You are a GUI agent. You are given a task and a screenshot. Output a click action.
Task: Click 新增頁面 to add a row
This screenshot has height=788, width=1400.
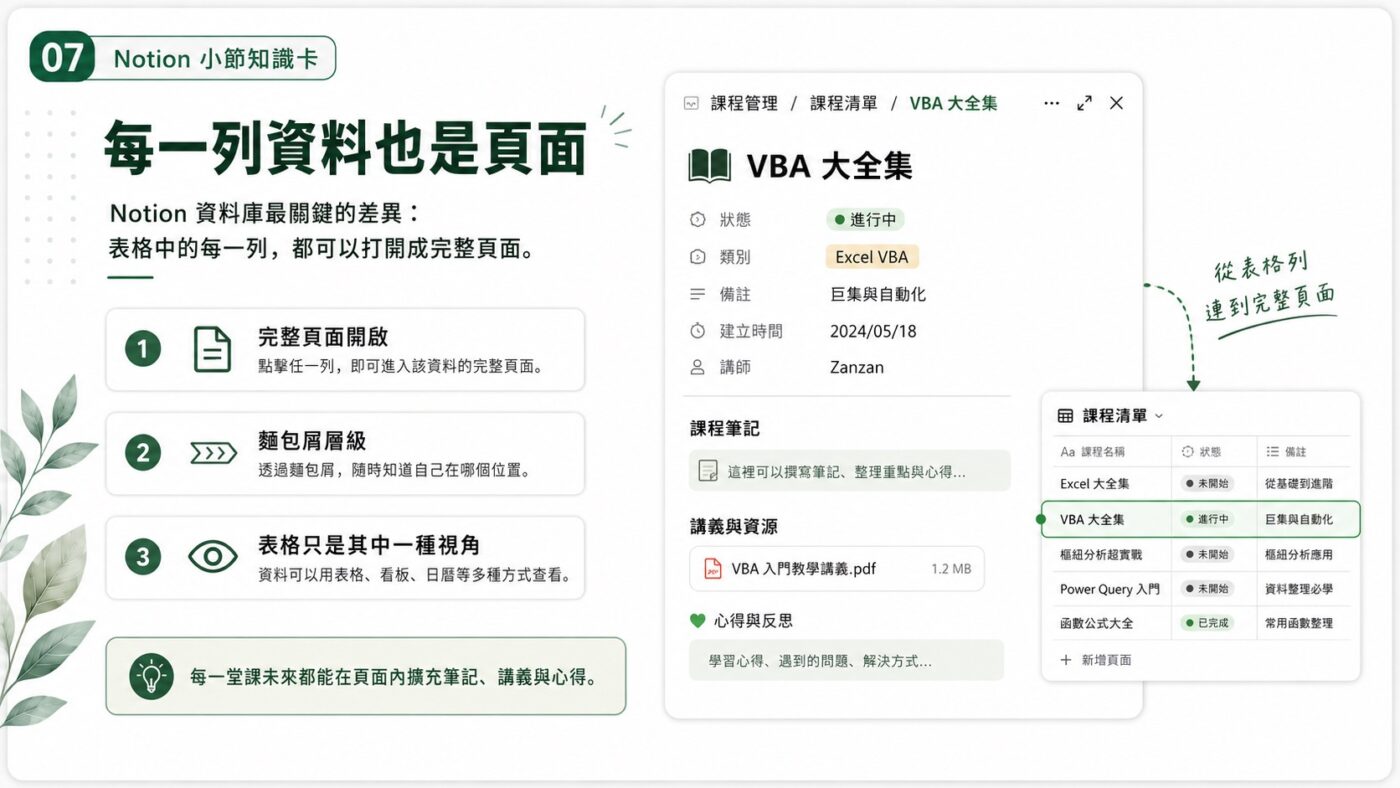click(x=1106, y=660)
